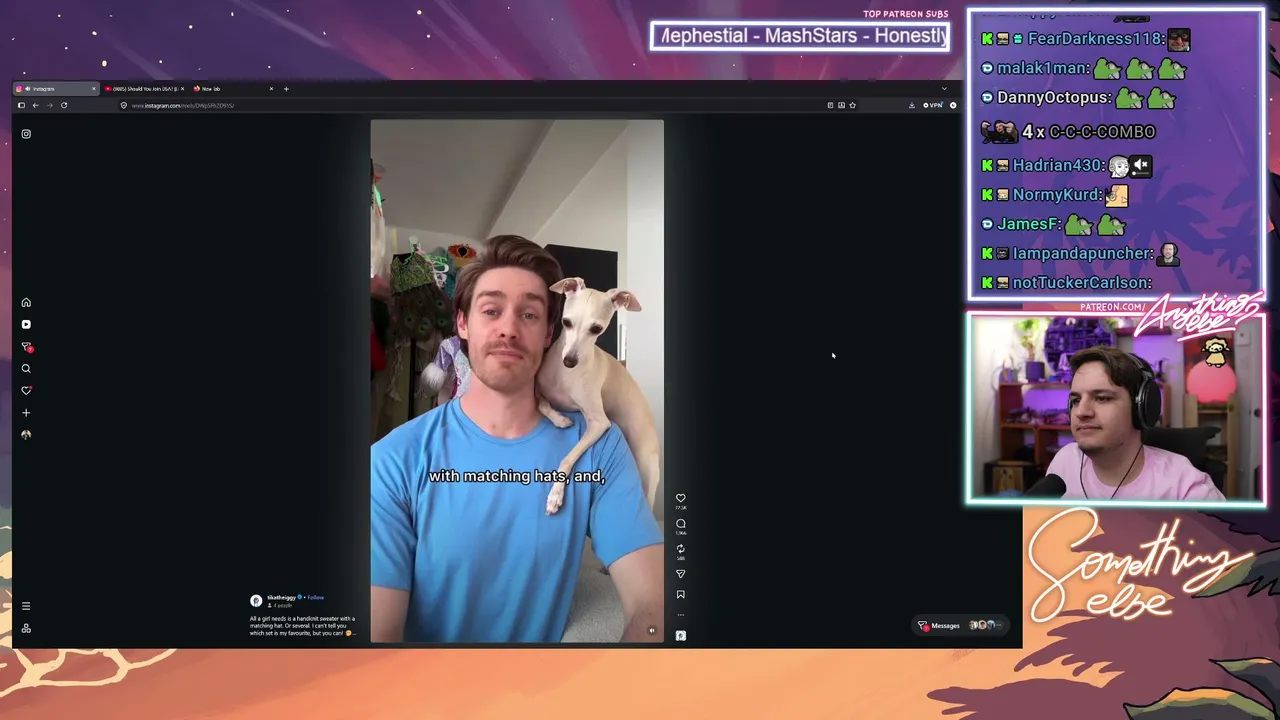Click NormyKurd in stream chat

(1058, 196)
